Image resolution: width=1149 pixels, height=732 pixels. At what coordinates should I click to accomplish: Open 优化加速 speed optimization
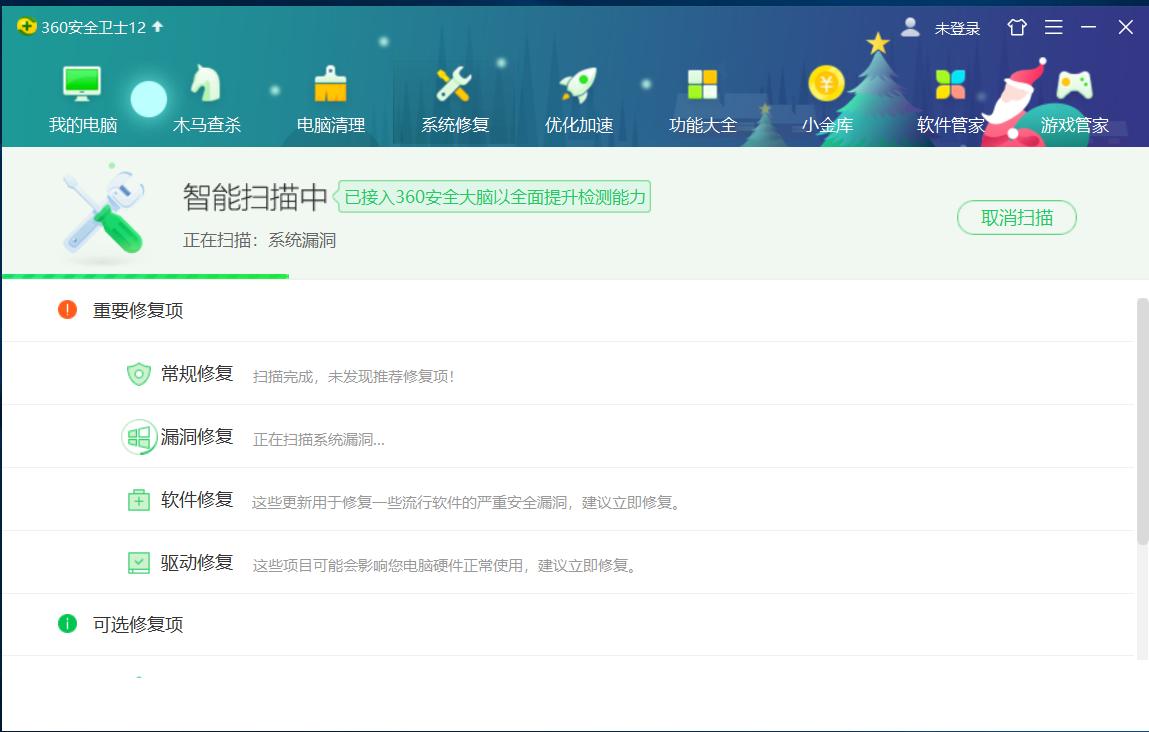[578, 95]
